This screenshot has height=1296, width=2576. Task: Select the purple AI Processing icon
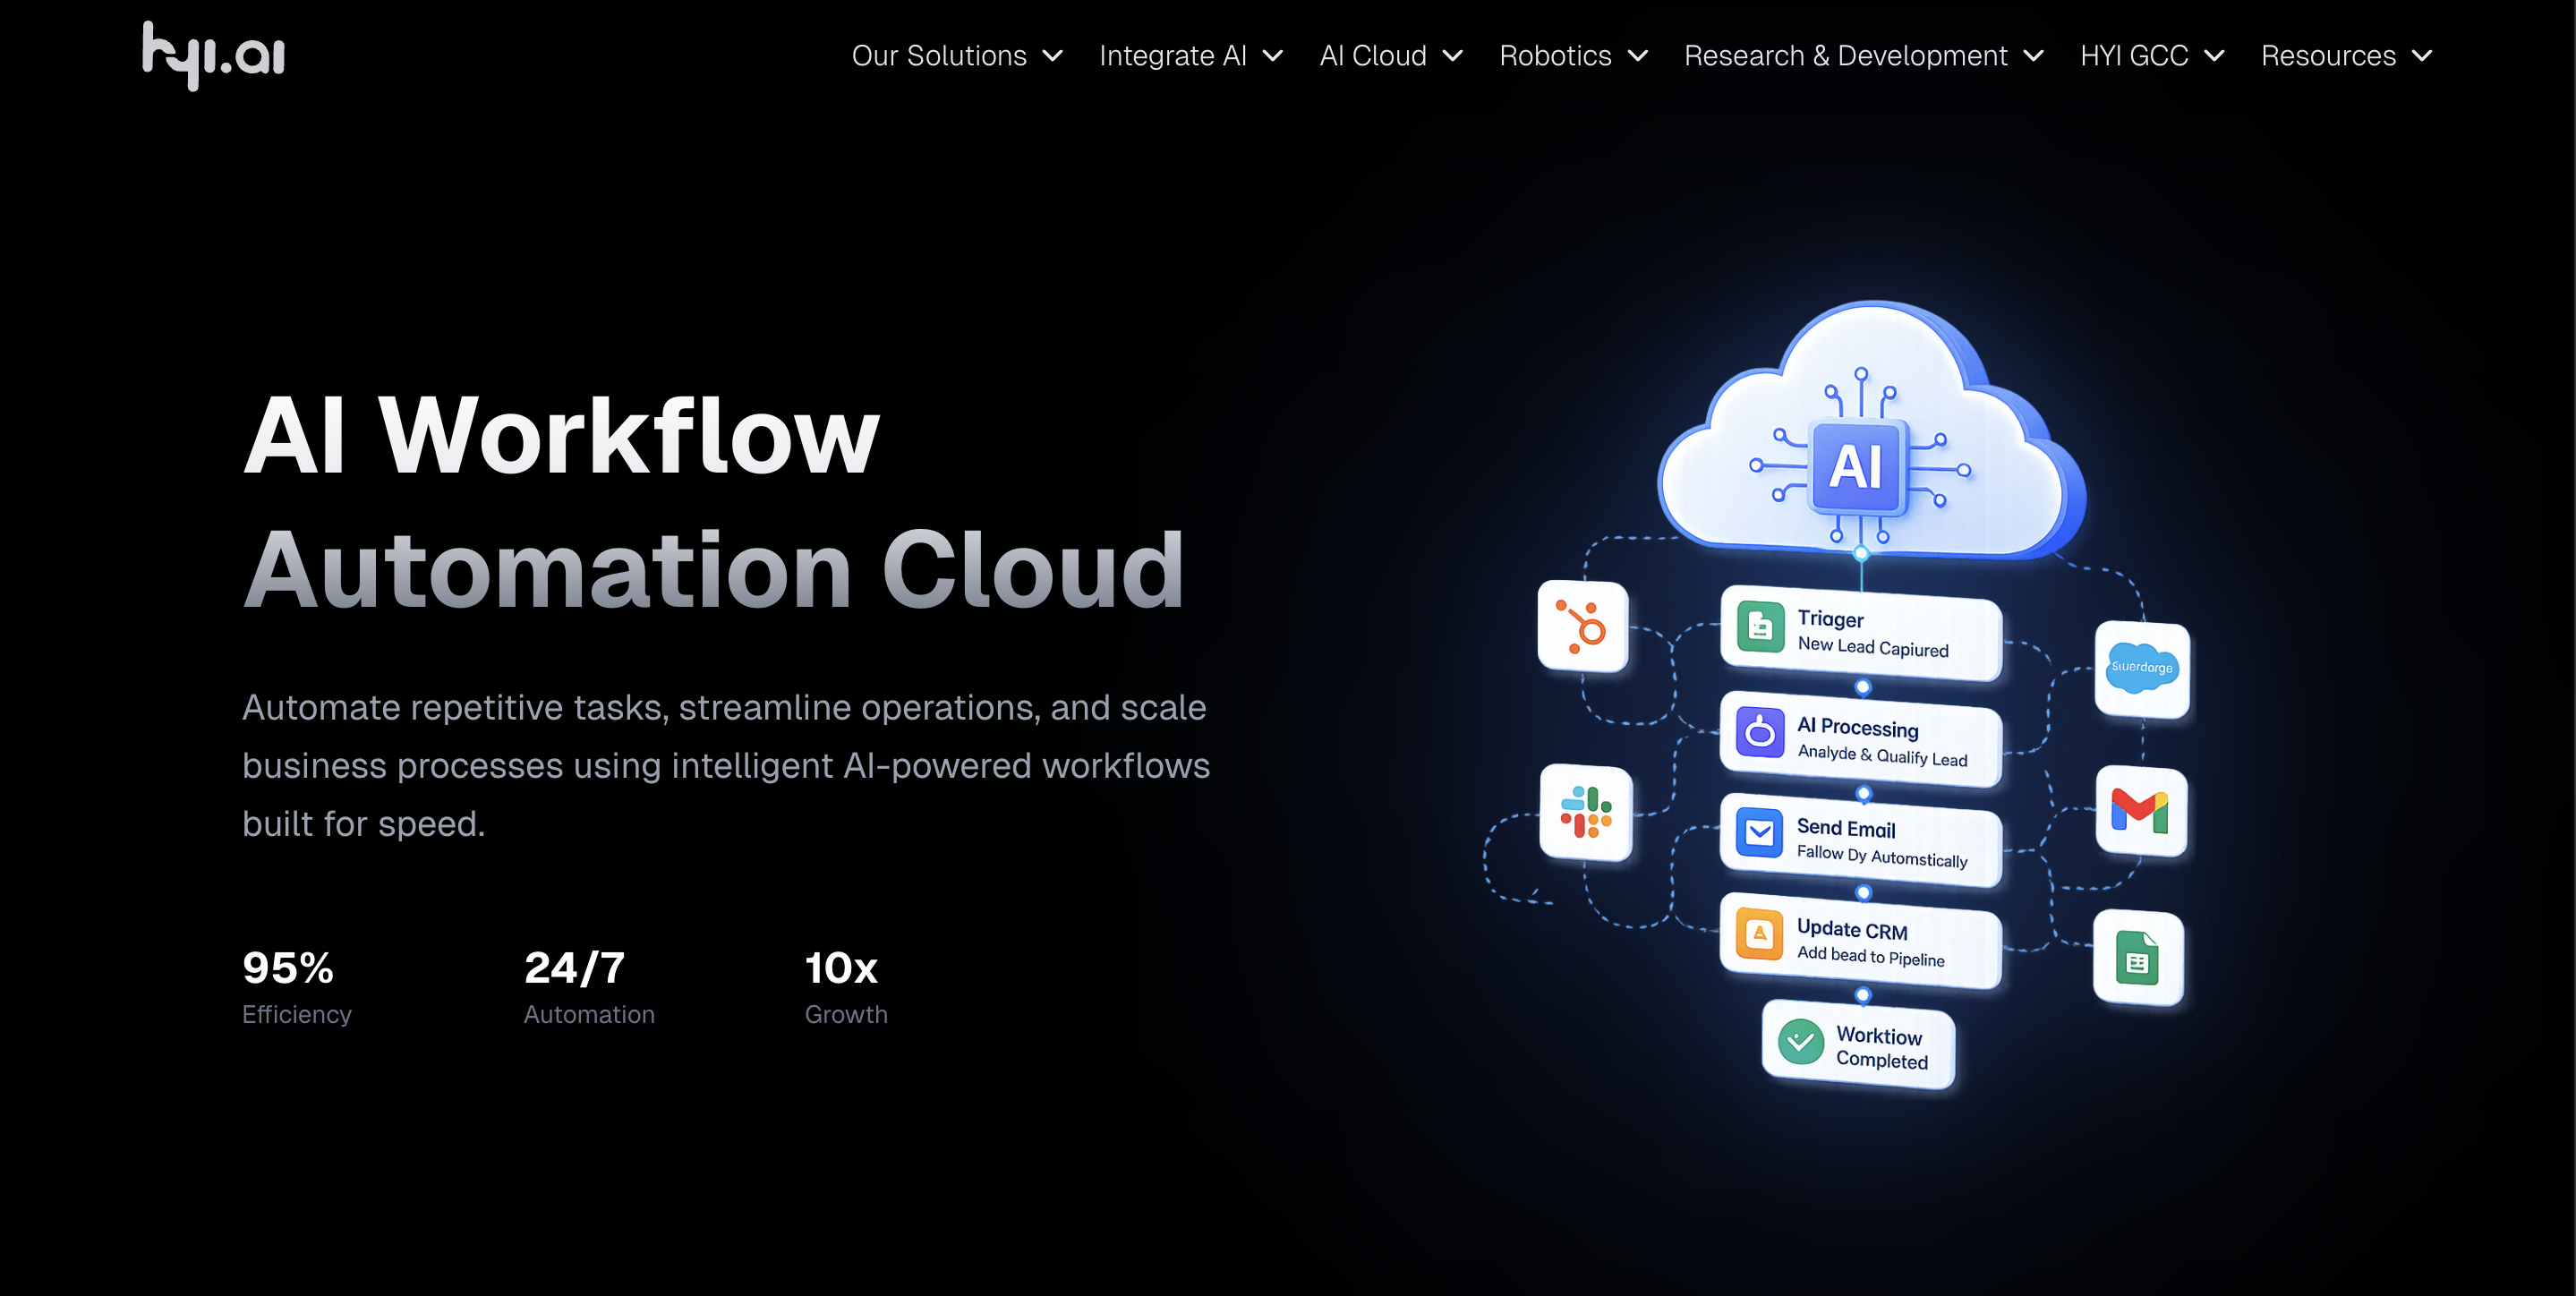tap(1760, 733)
